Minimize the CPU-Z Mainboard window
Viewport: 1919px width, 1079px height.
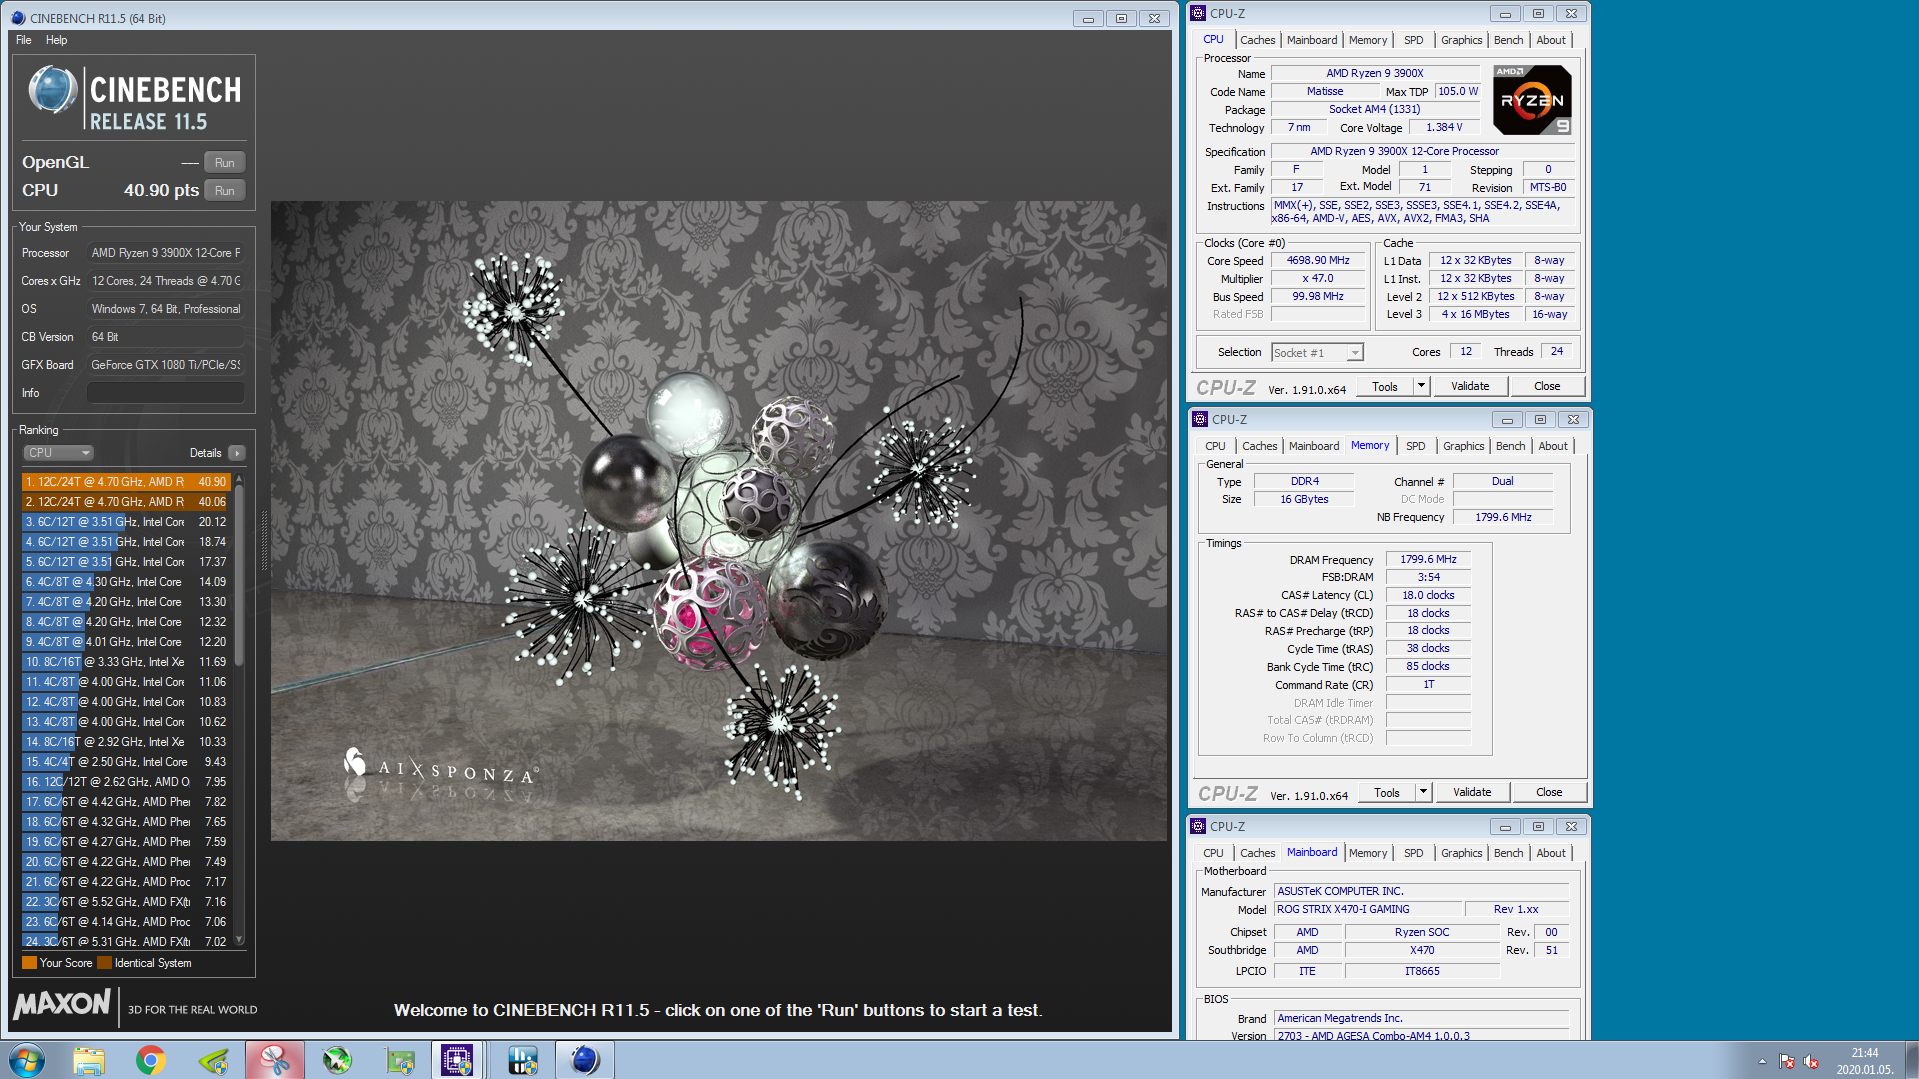1505,826
